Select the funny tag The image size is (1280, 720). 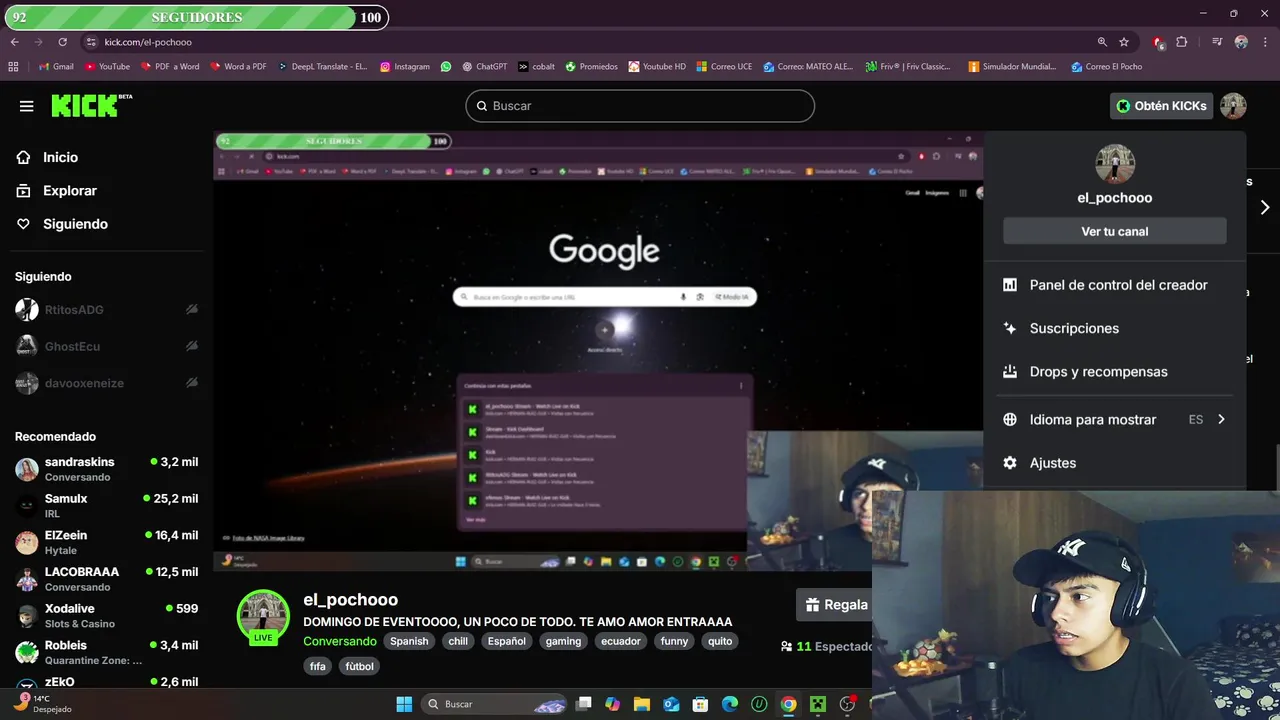(x=674, y=641)
